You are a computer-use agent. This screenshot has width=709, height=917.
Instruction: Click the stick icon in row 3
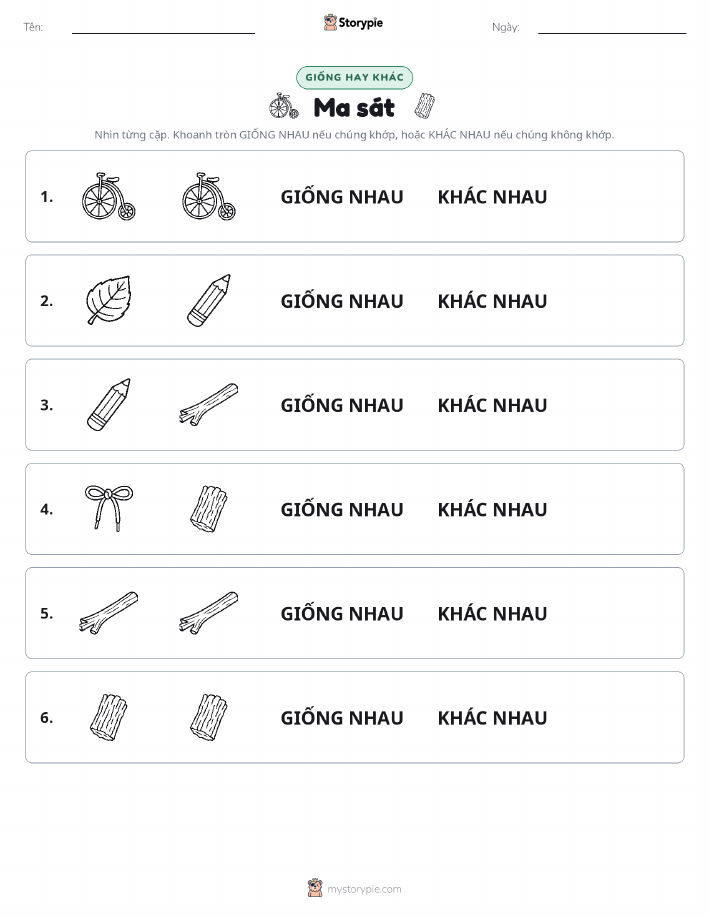click(x=209, y=404)
